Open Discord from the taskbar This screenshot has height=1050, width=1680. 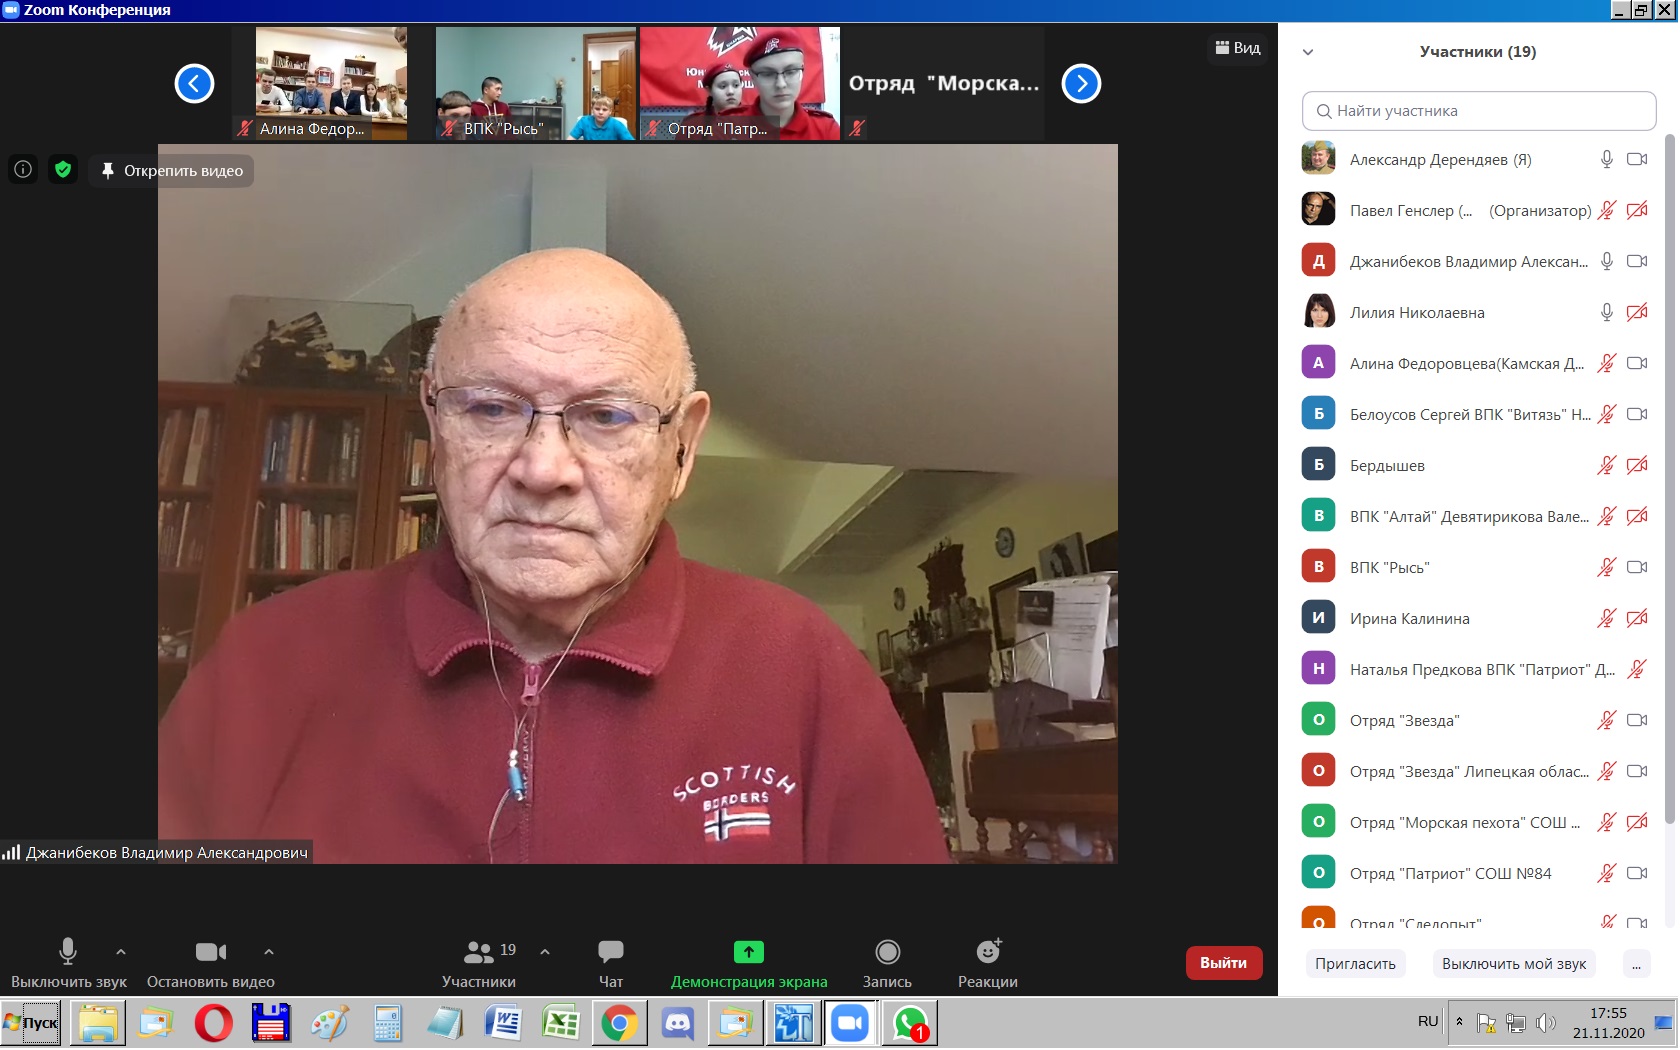tap(678, 1024)
